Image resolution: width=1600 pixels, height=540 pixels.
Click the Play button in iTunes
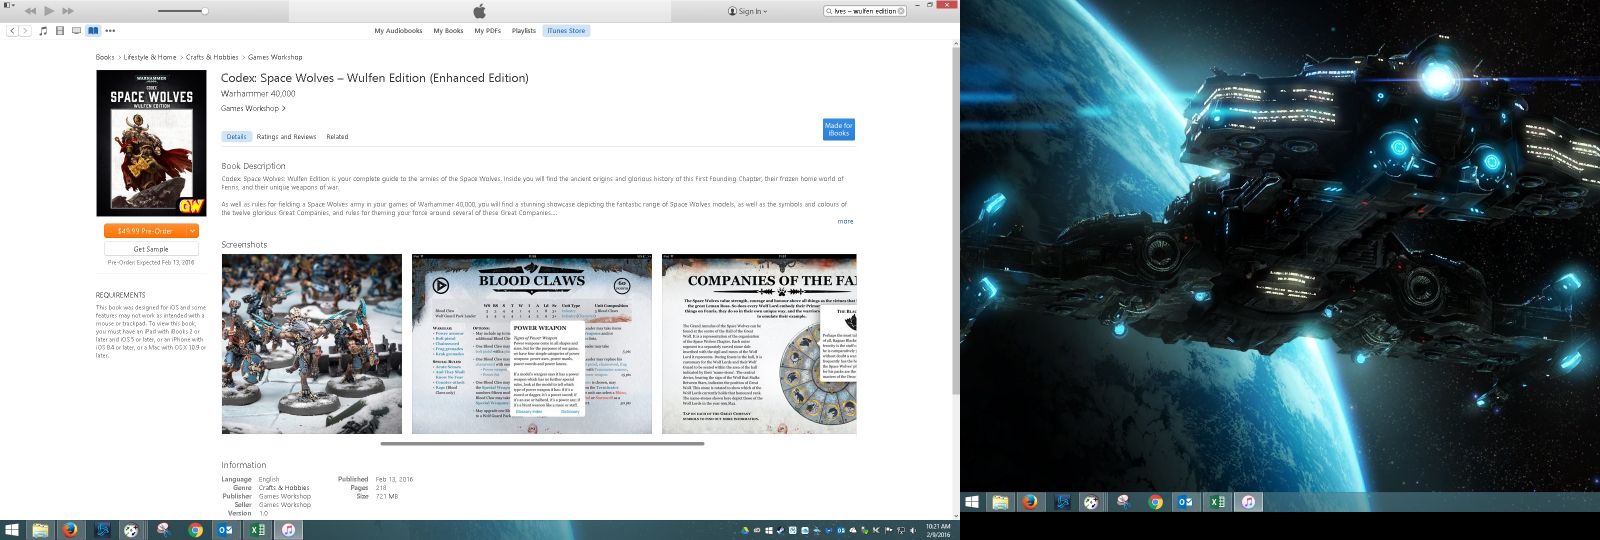pyautogui.click(x=49, y=11)
